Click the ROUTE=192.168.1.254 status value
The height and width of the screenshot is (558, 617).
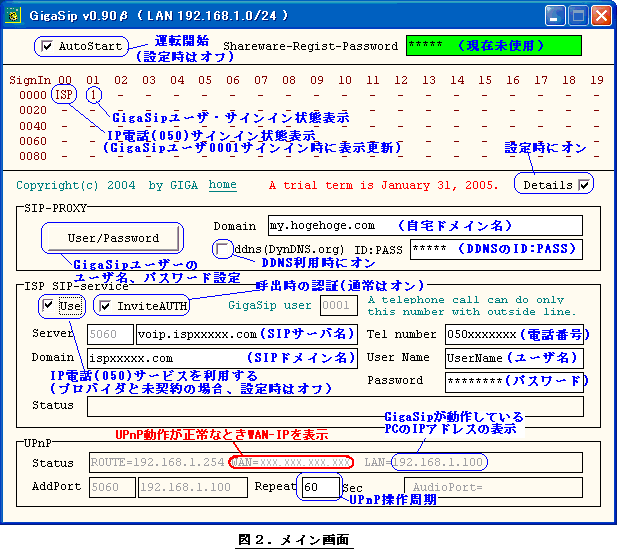point(157,462)
